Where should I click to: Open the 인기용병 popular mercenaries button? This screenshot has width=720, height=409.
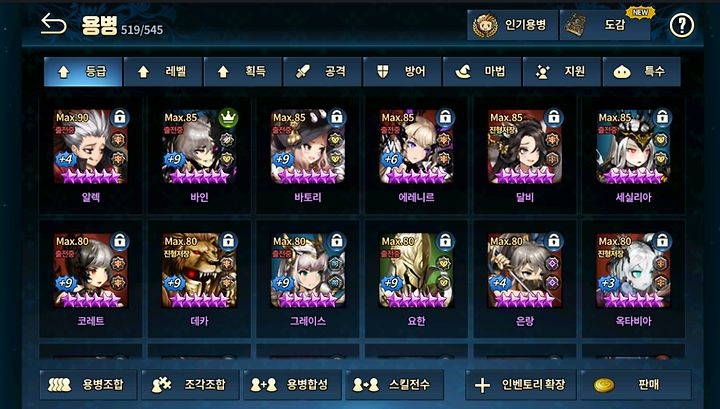pos(512,25)
